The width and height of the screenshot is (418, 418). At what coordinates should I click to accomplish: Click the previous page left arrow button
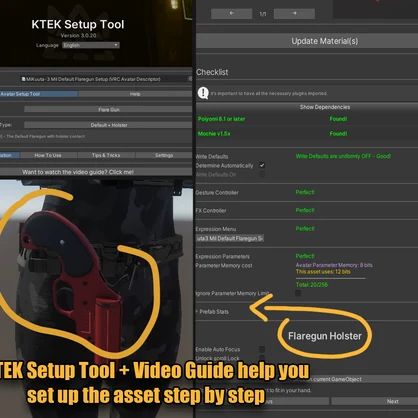coord(231,14)
